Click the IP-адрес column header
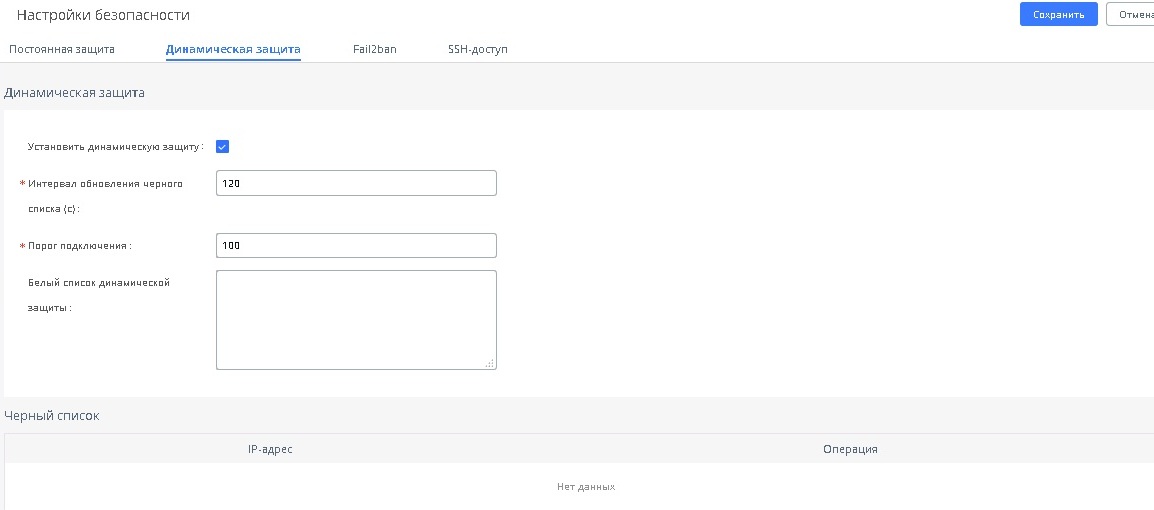Image resolution: width=1154 pixels, height=510 pixels. [270, 449]
